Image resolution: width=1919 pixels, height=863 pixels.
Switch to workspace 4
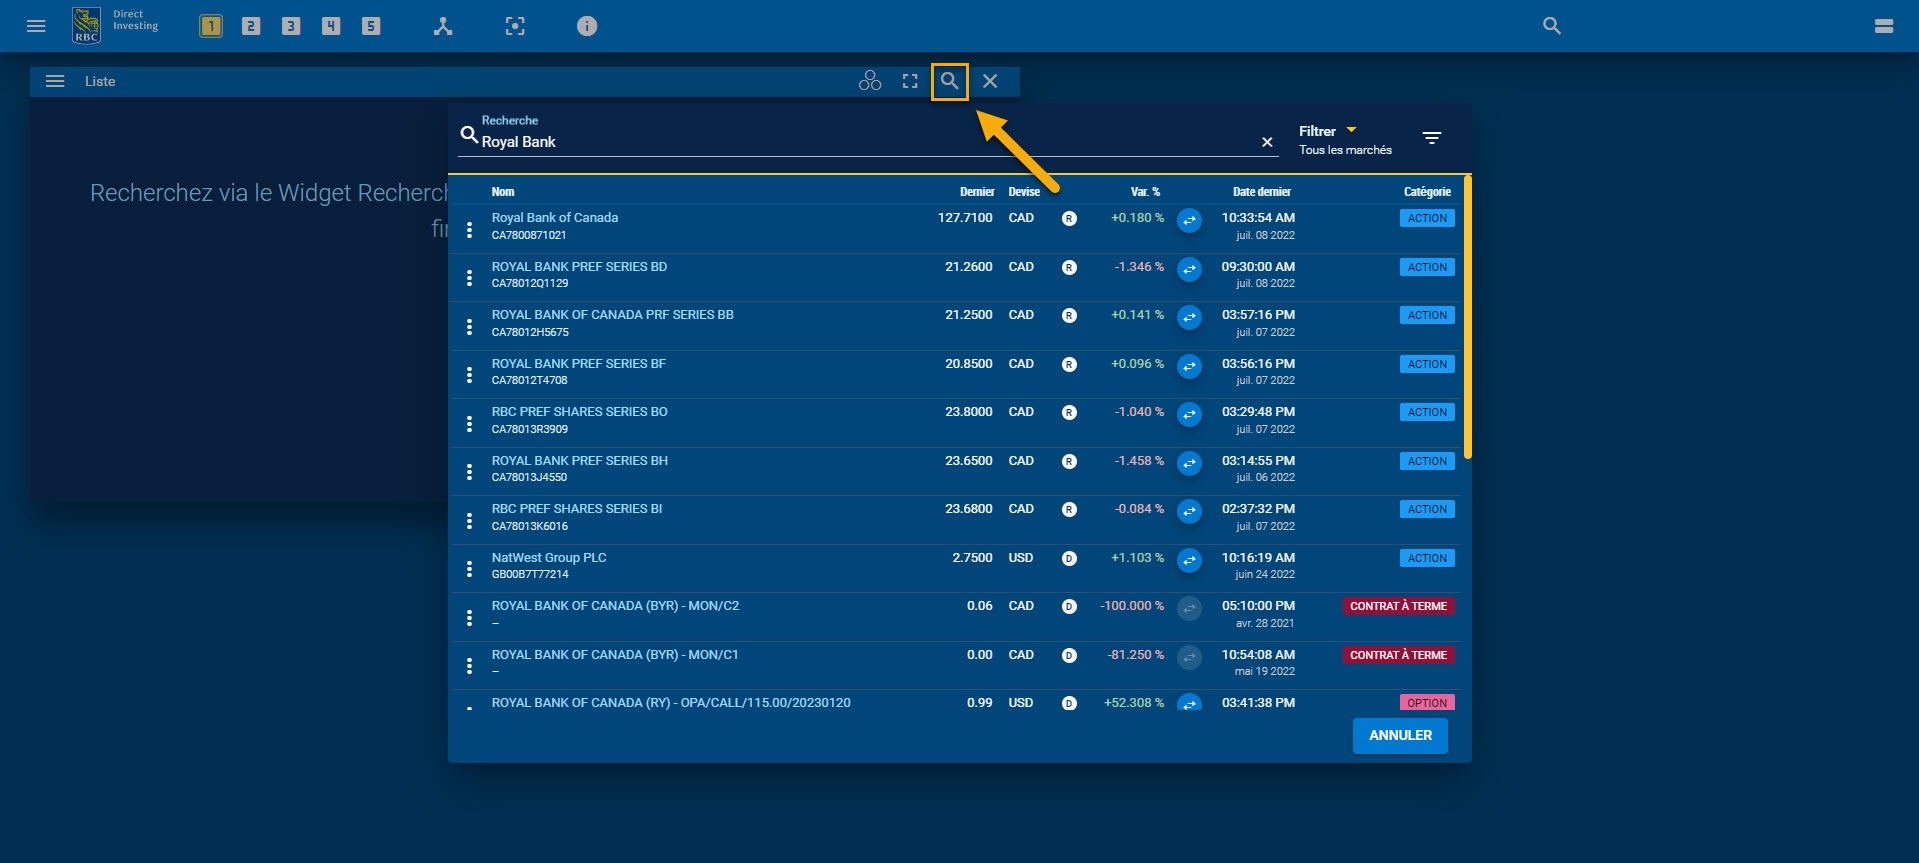point(331,26)
